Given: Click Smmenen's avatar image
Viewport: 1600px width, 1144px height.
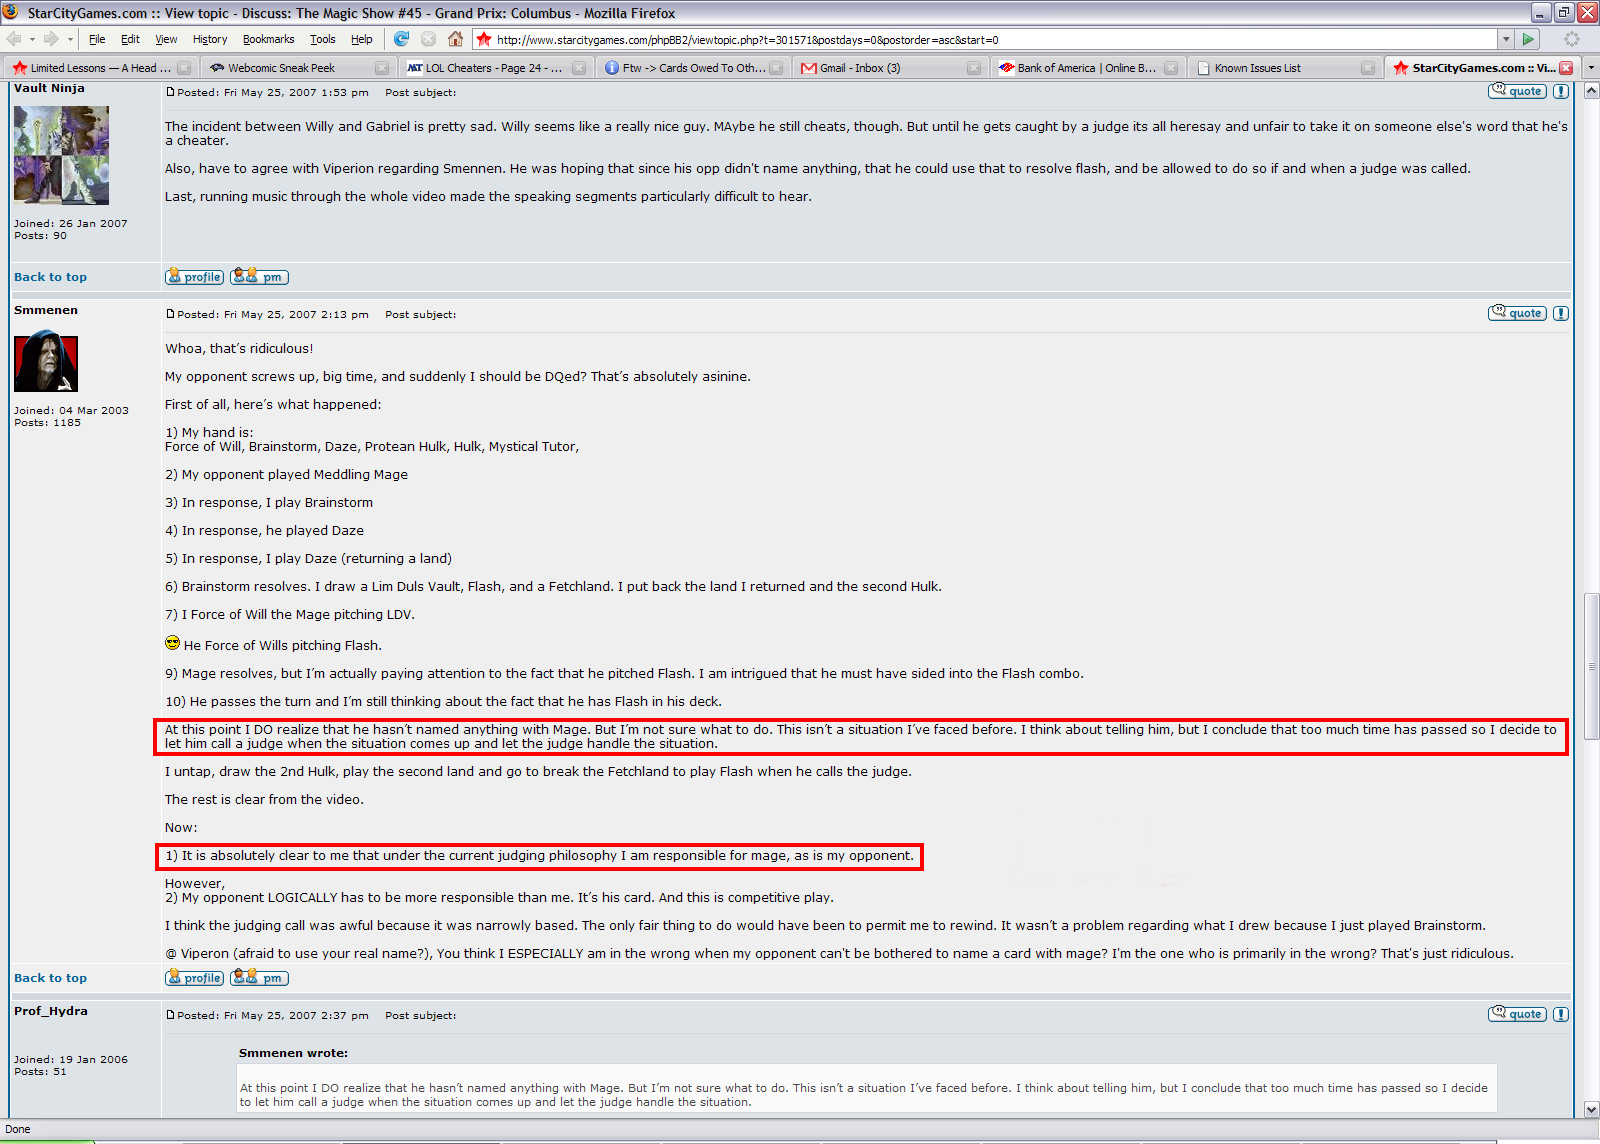Looking at the screenshot, I should 46,361.
